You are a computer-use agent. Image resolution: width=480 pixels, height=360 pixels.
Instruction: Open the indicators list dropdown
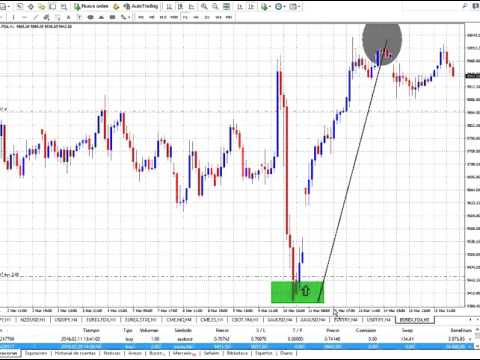[266, 6]
